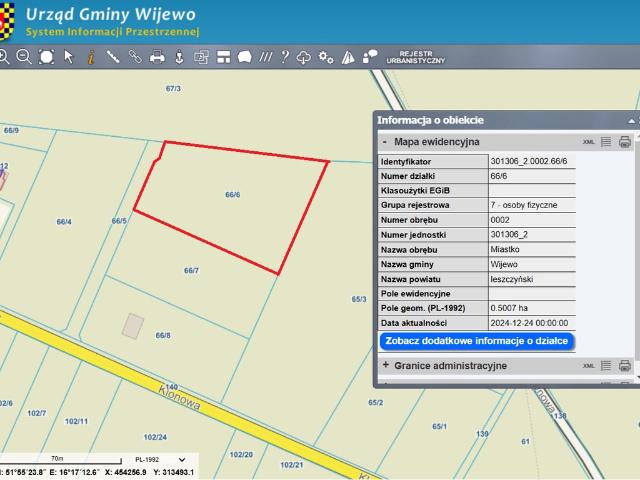Image resolution: width=640 pixels, height=480 pixels.
Task: Select the object information 'i' tool
Action: (x=91, y=57)
